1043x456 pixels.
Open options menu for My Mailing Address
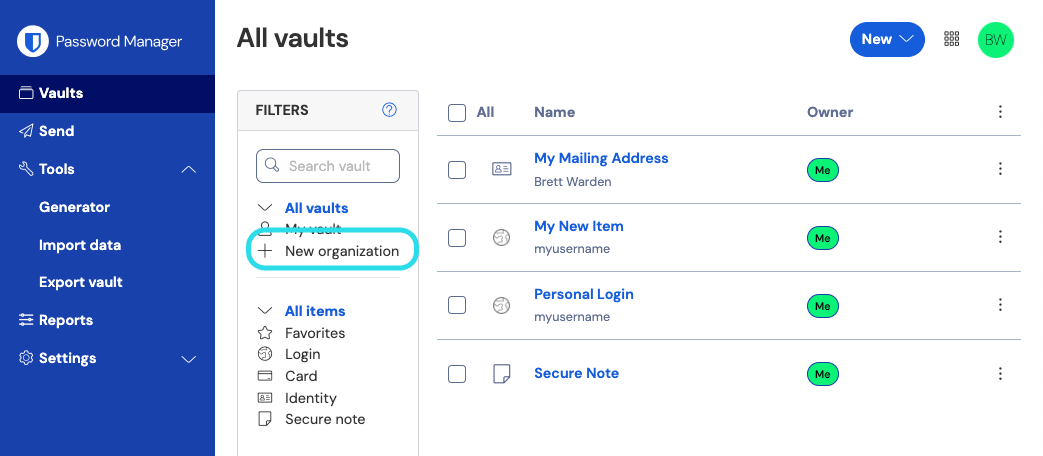coord(1000,169)
